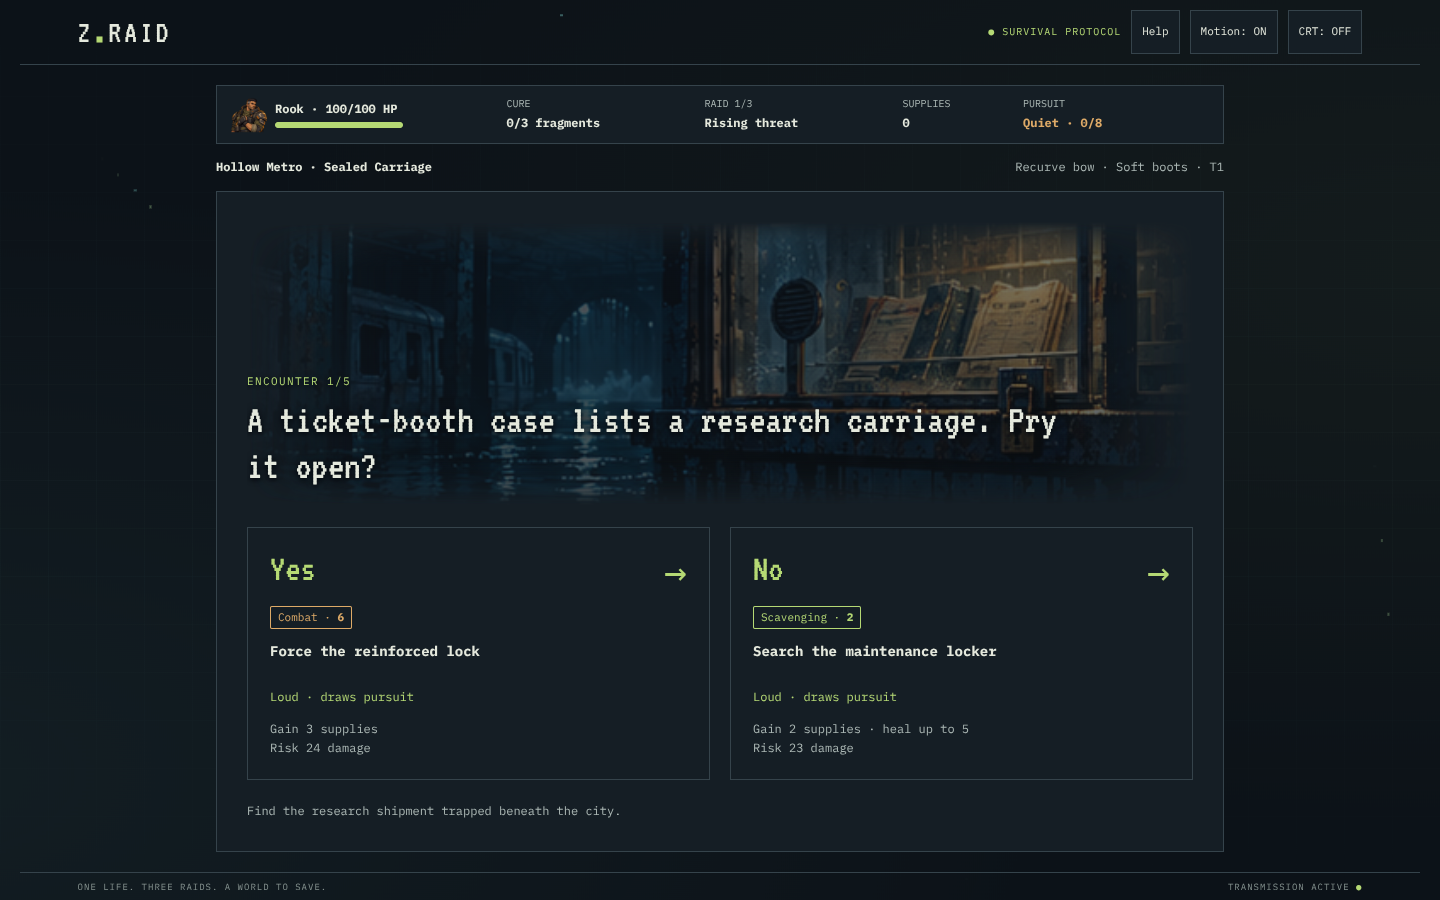Click 'Hollow Metro · Sealed Carriage' location text
This screenshot has height=900, width=1440.
click(x=324, y=167)
